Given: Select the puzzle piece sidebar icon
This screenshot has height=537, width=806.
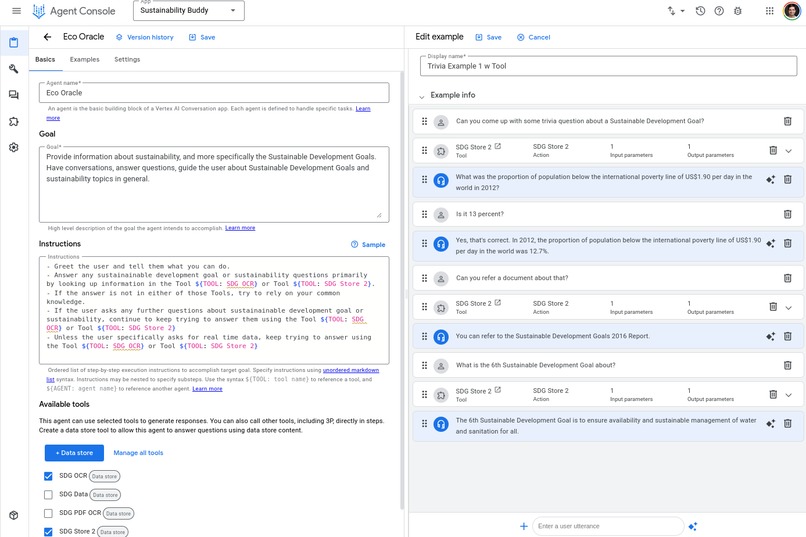Looking at the screenshot, I should (x=14, y=121).
